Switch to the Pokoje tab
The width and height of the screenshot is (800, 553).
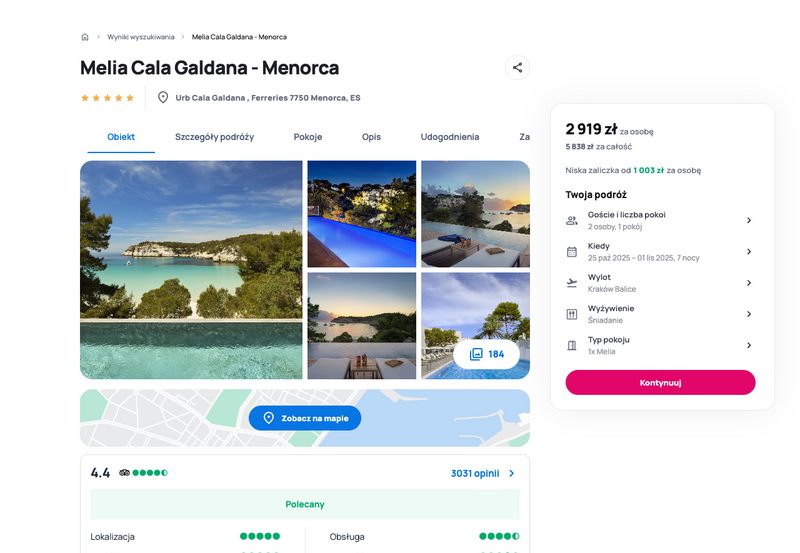(308, 137)
